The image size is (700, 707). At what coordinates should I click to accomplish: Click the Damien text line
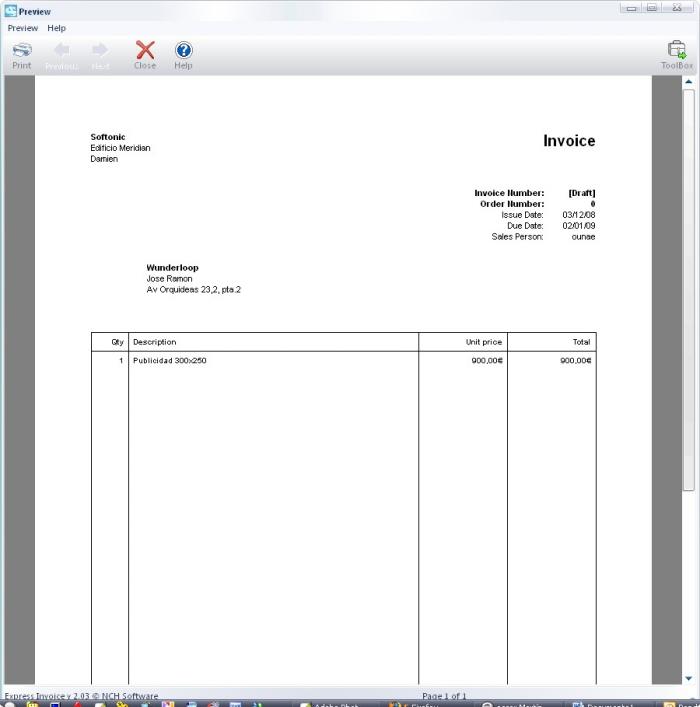click(x=104, y=159)
